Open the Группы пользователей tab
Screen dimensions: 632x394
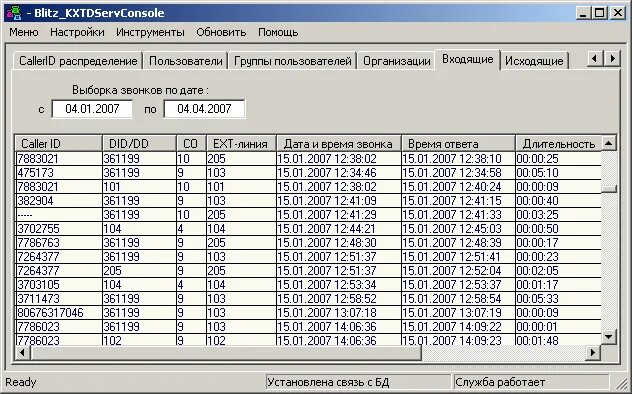coord(293,61)
